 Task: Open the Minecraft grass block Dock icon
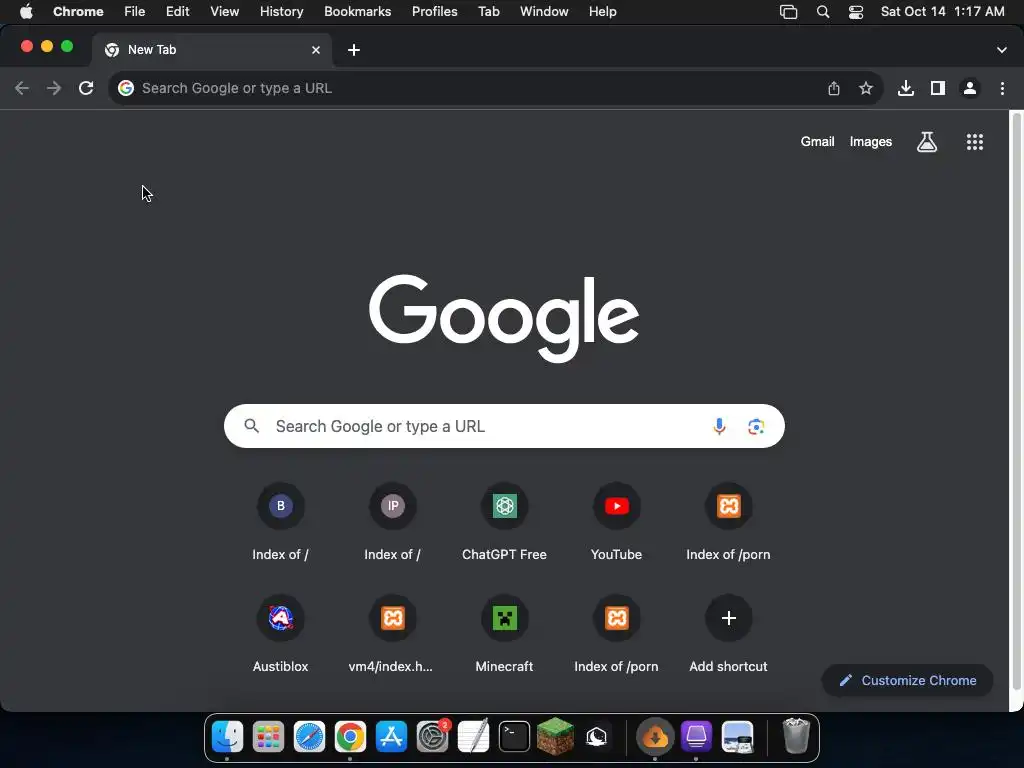tap(555, 737)
